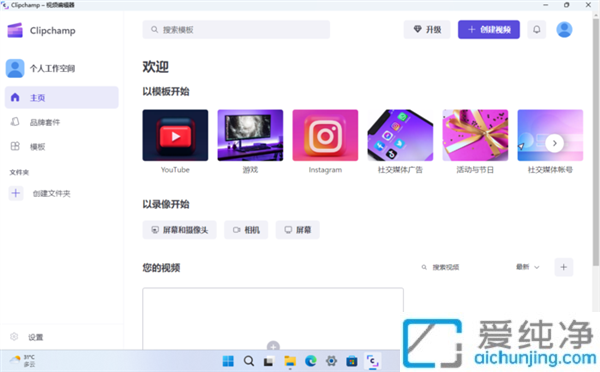The width and height of the screenshot is (600, 372).
Task: Click the 创建文件夹 label
Action: 51,193
